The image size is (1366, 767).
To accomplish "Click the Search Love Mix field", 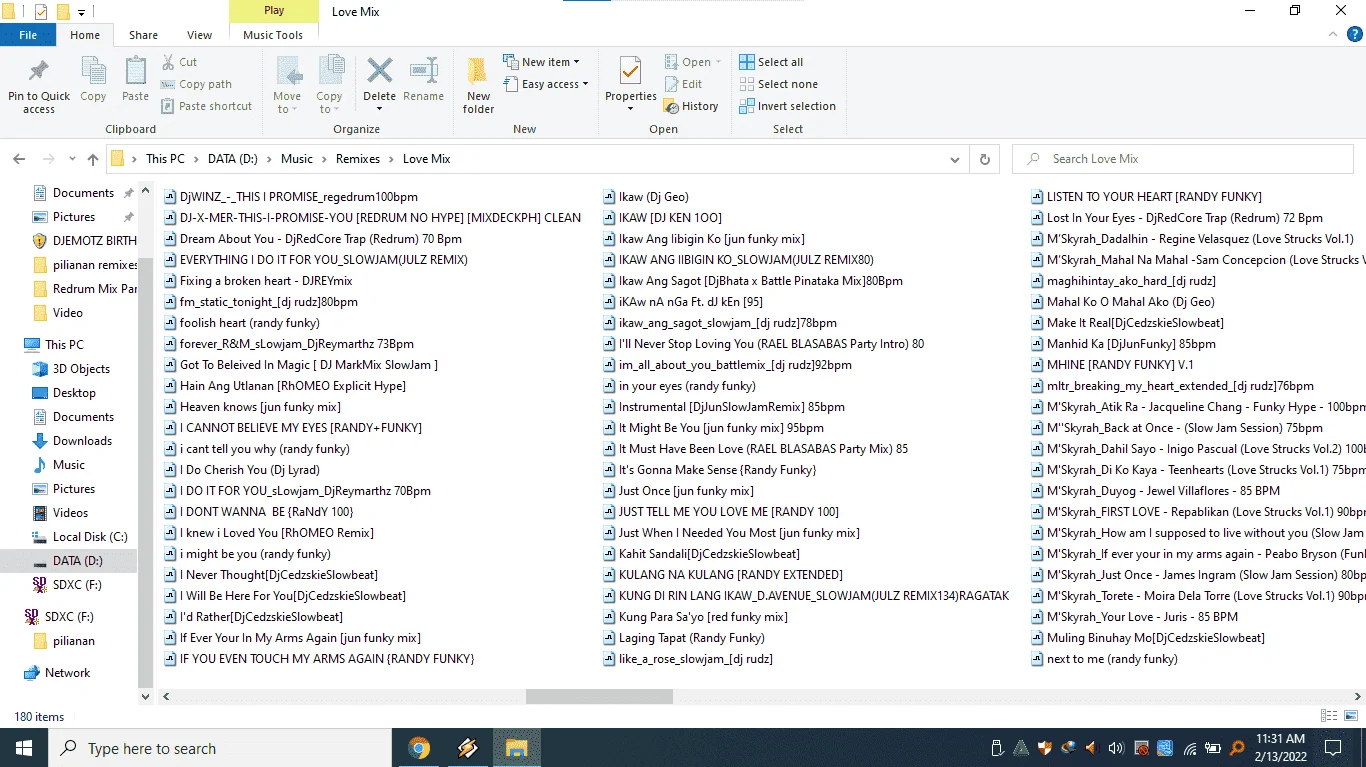I will [x=1185, y=159].
